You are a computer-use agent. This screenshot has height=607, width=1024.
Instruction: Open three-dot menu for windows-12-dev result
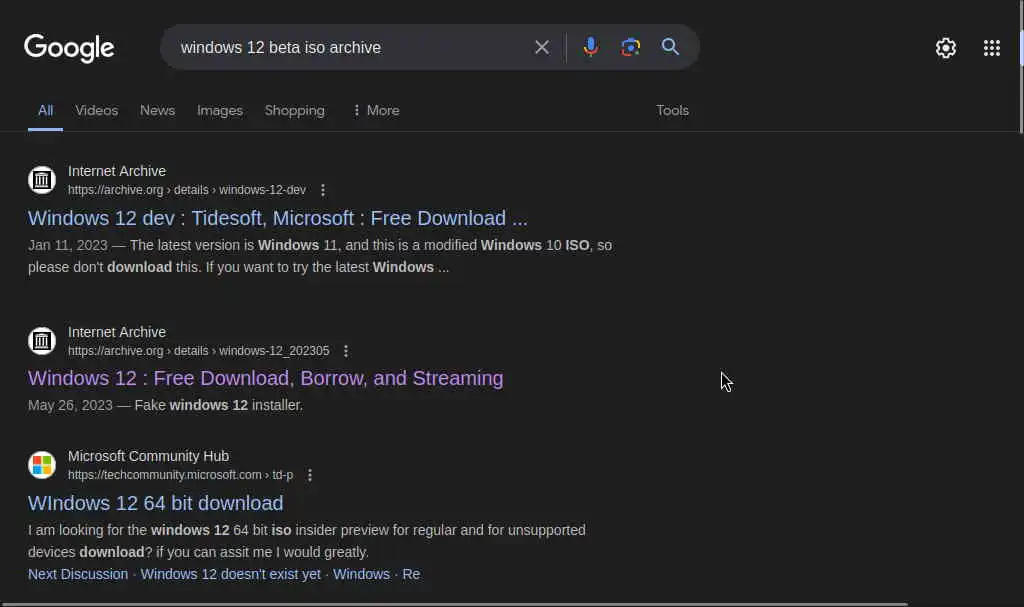[x=323, y=190]
